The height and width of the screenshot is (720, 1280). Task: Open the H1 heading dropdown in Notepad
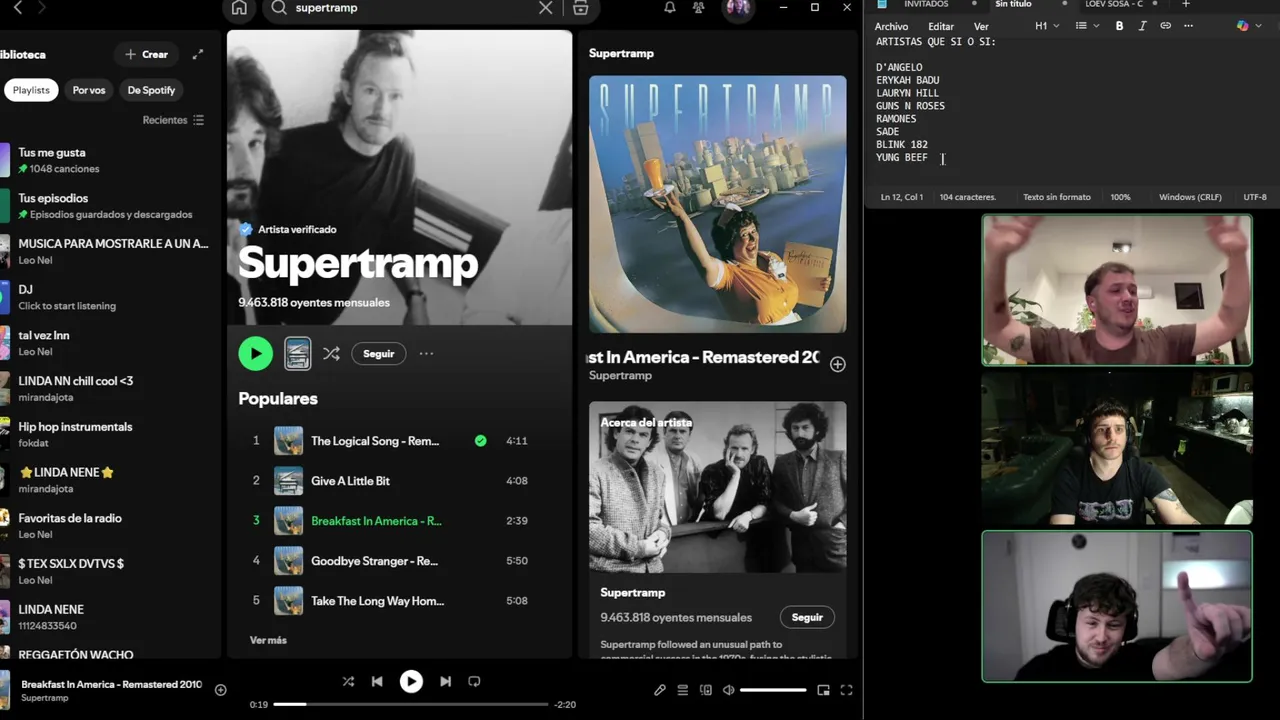[x=1047, y=26]
